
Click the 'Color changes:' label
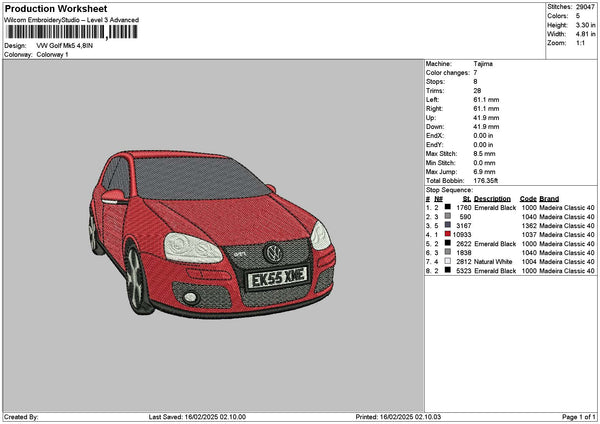448,73
